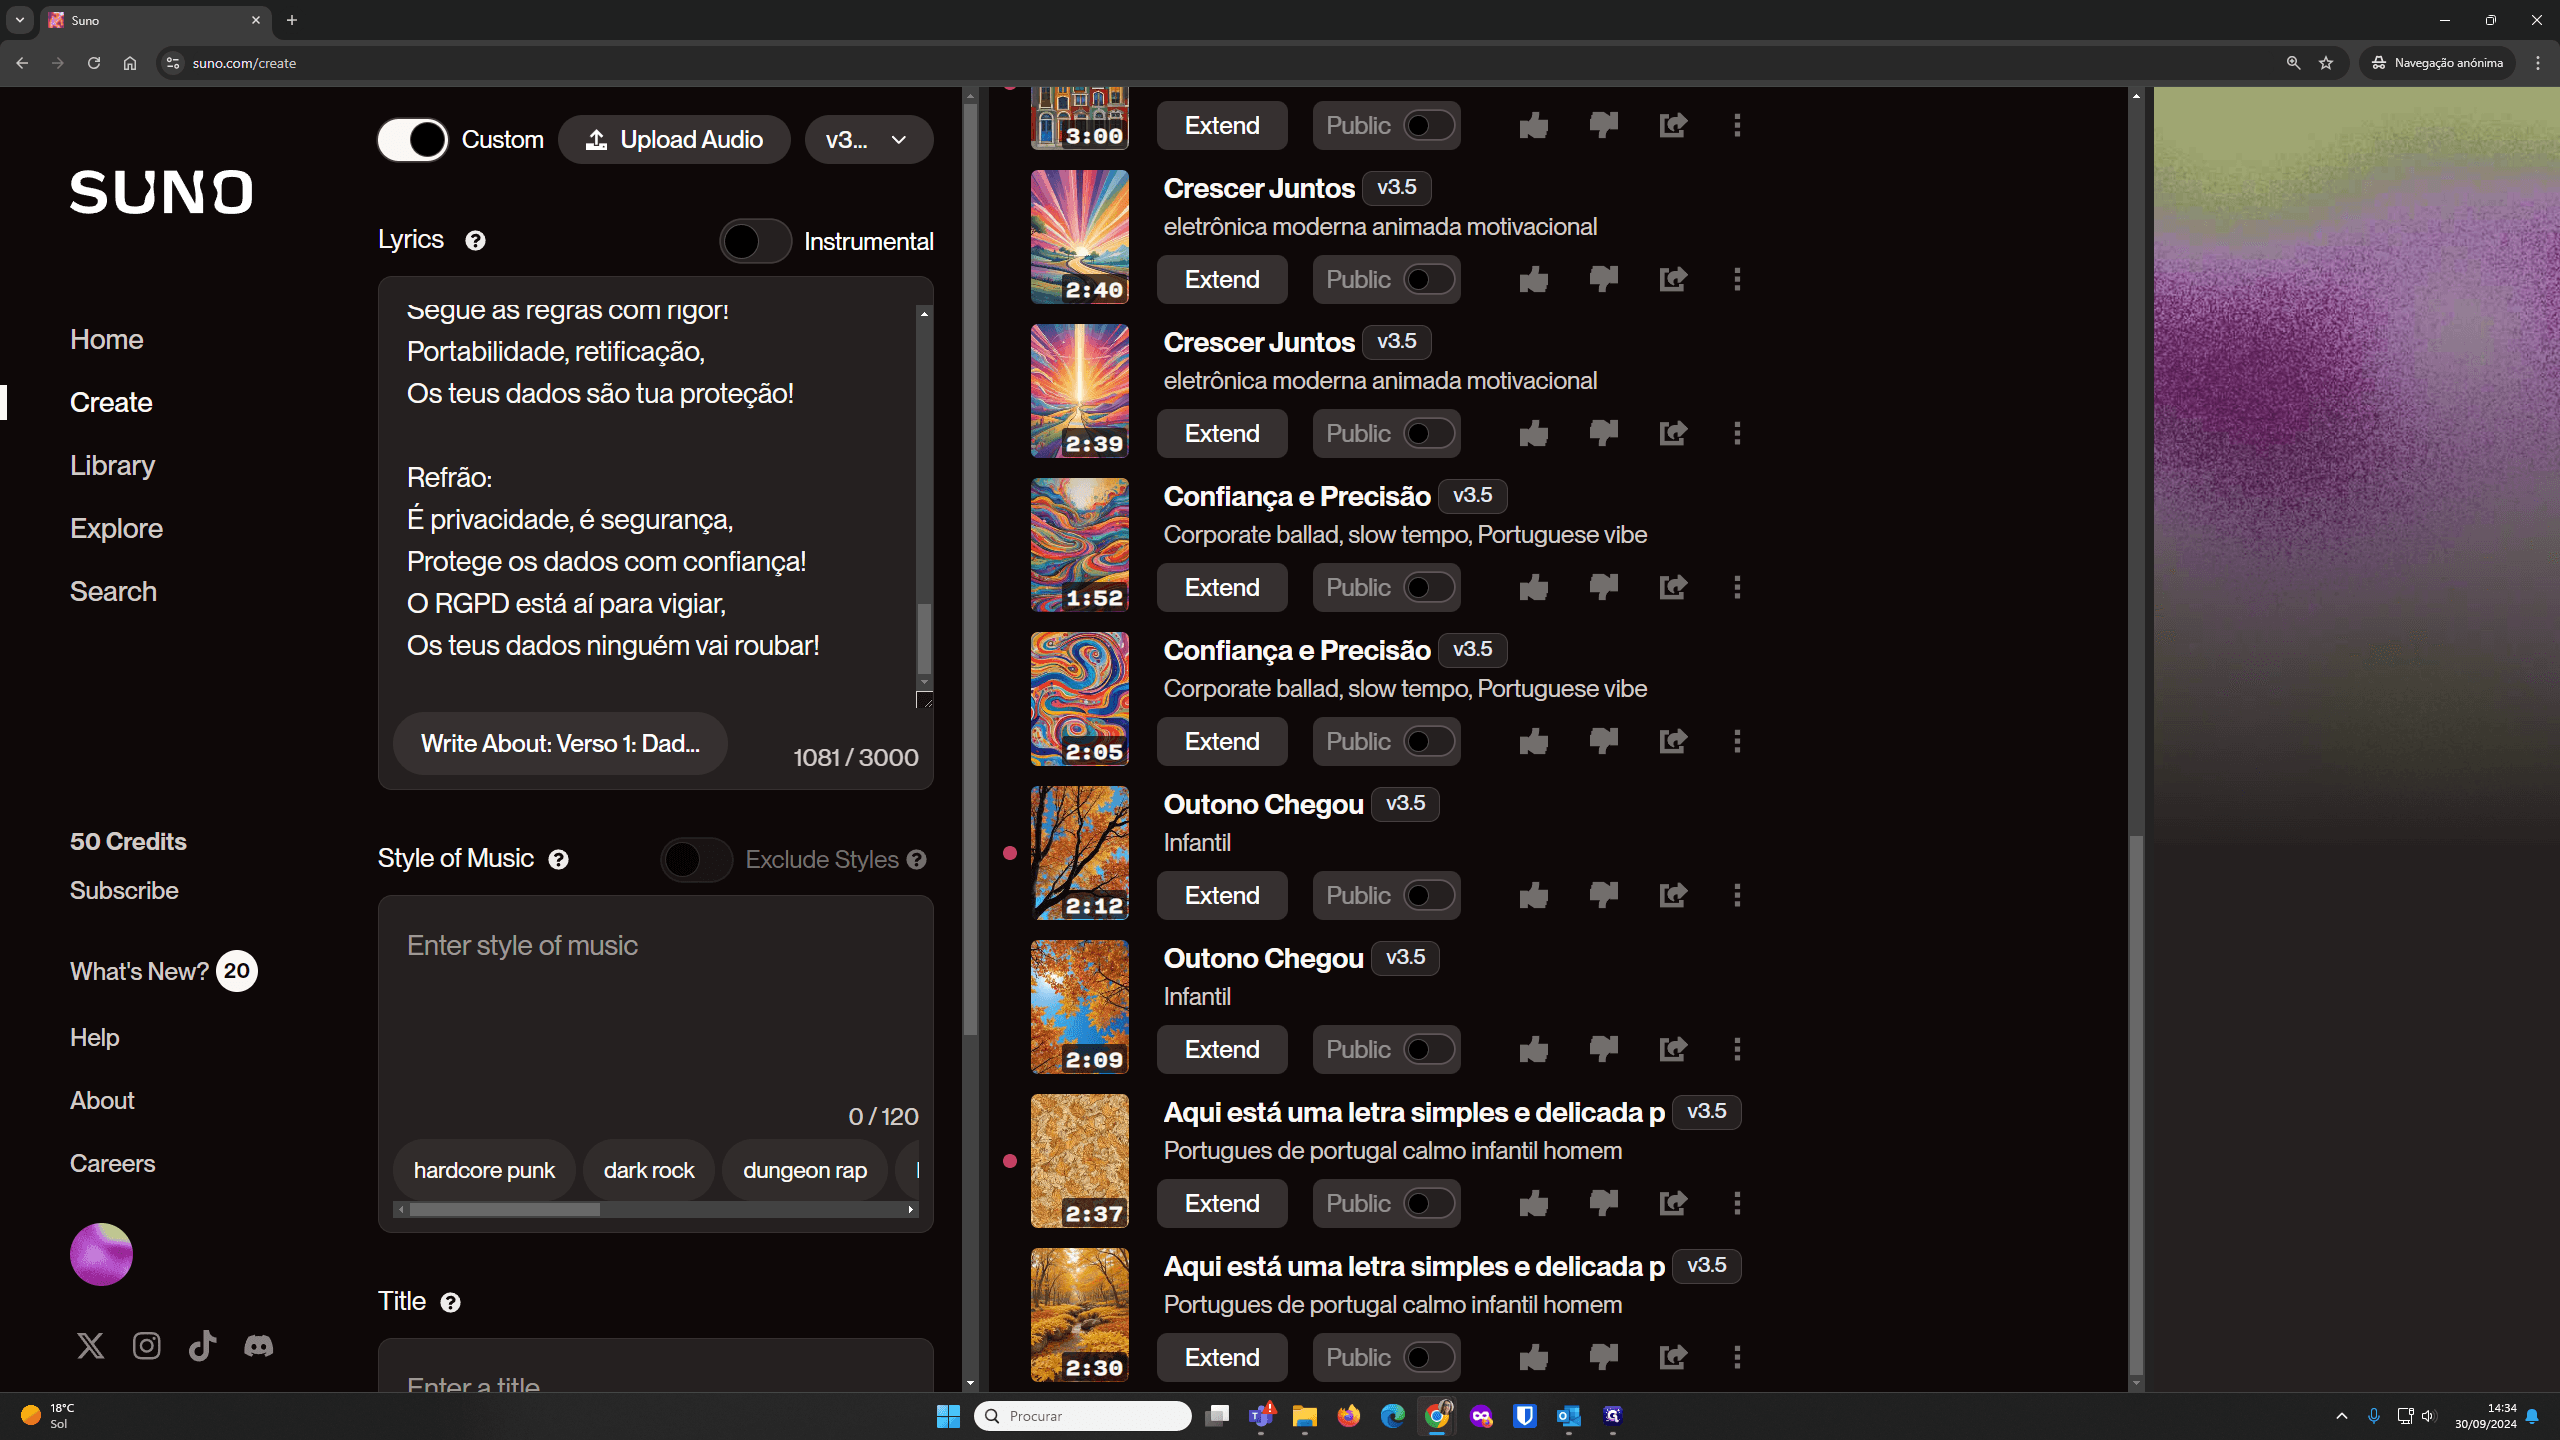
Task: Share the 2:37 Aqui está uma letra song
Action: [1673, 1203]
